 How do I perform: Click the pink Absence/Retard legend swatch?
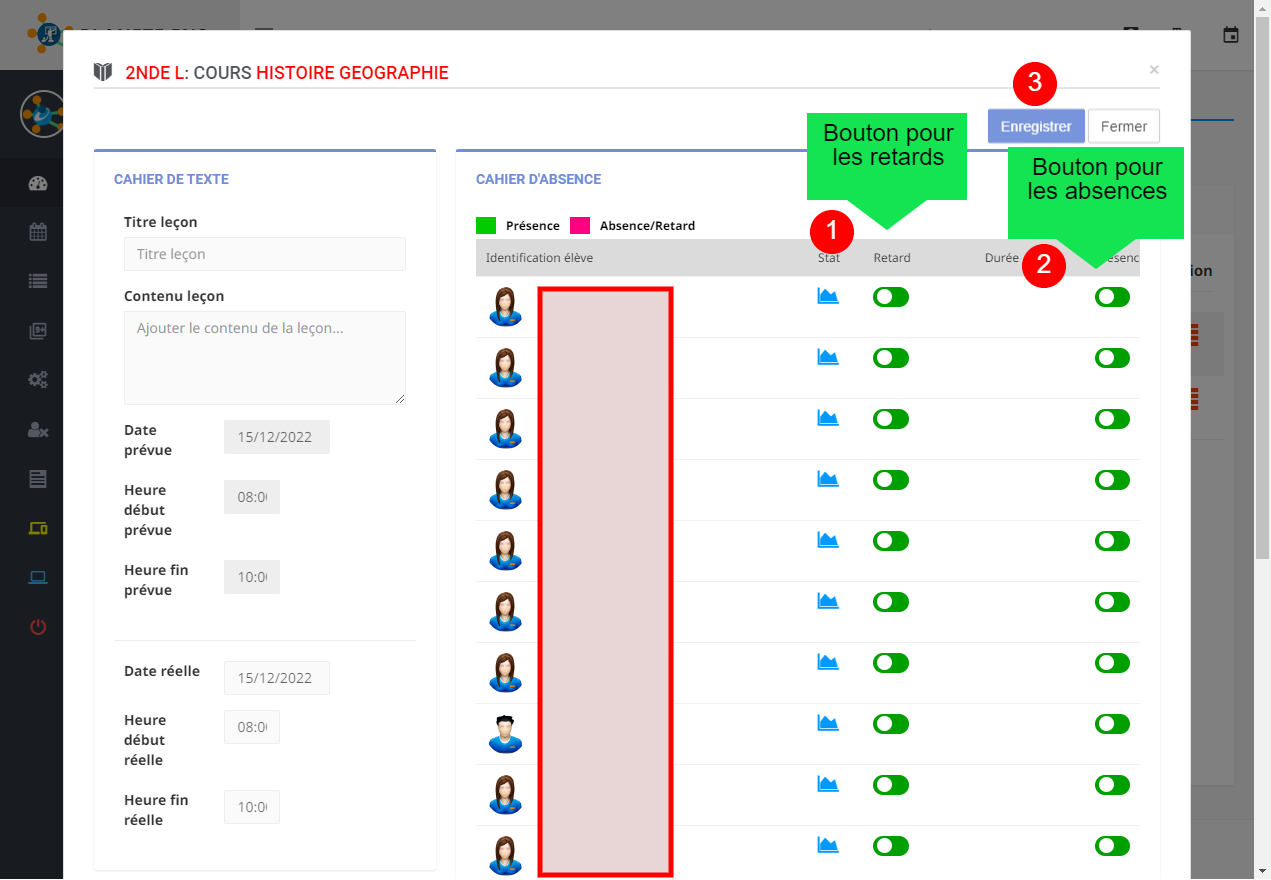pos(580,225)
